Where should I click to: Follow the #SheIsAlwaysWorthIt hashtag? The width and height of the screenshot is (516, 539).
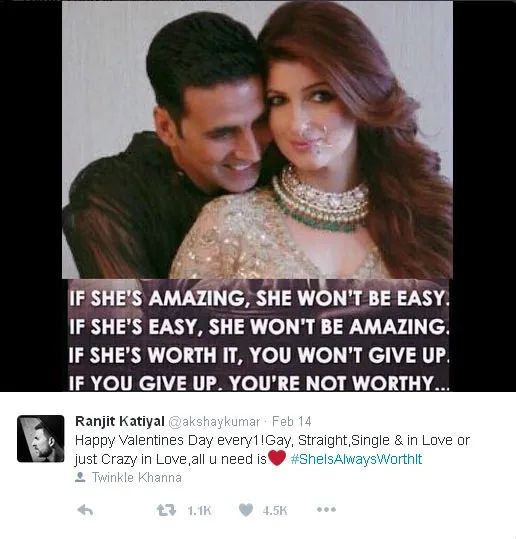pyautogui.click(x=356, y=459)
